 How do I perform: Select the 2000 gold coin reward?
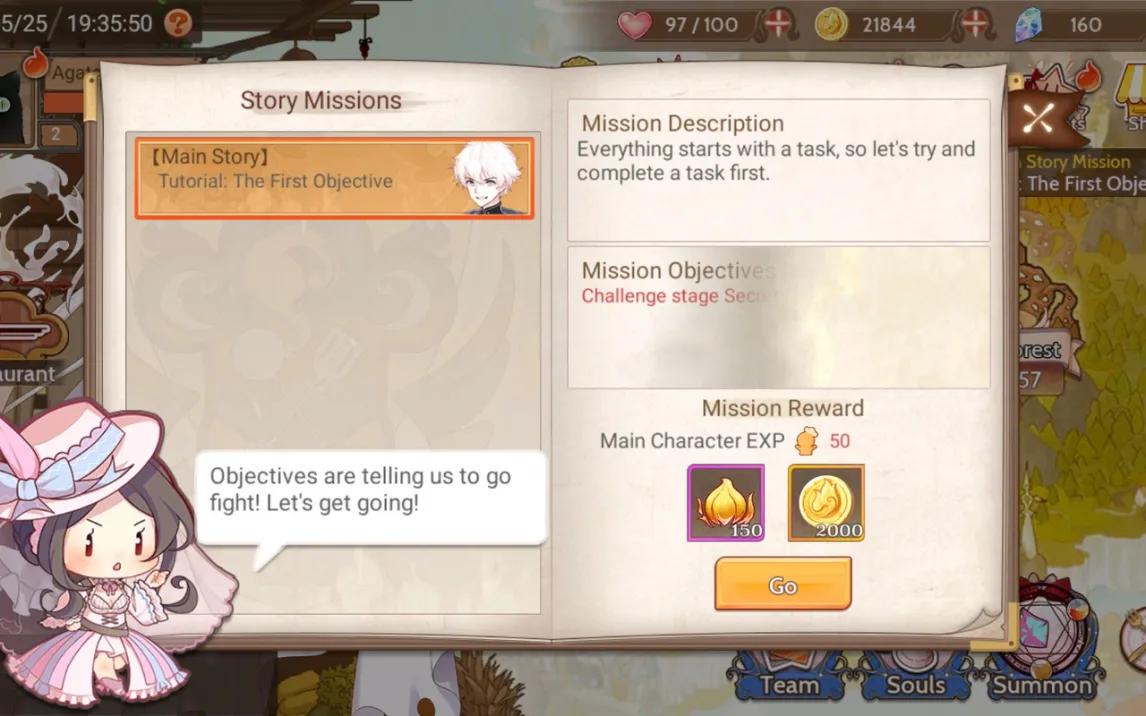click(826, 503)
